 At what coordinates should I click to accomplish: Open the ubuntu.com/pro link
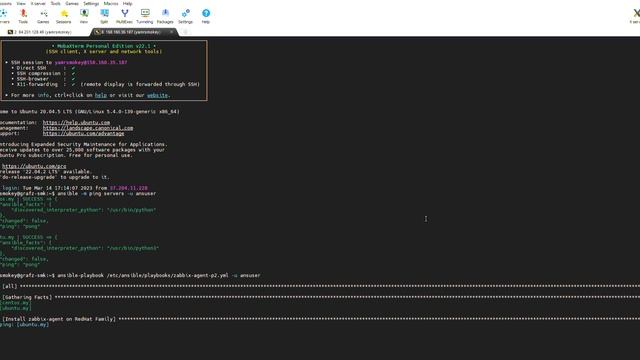[34, 166]
